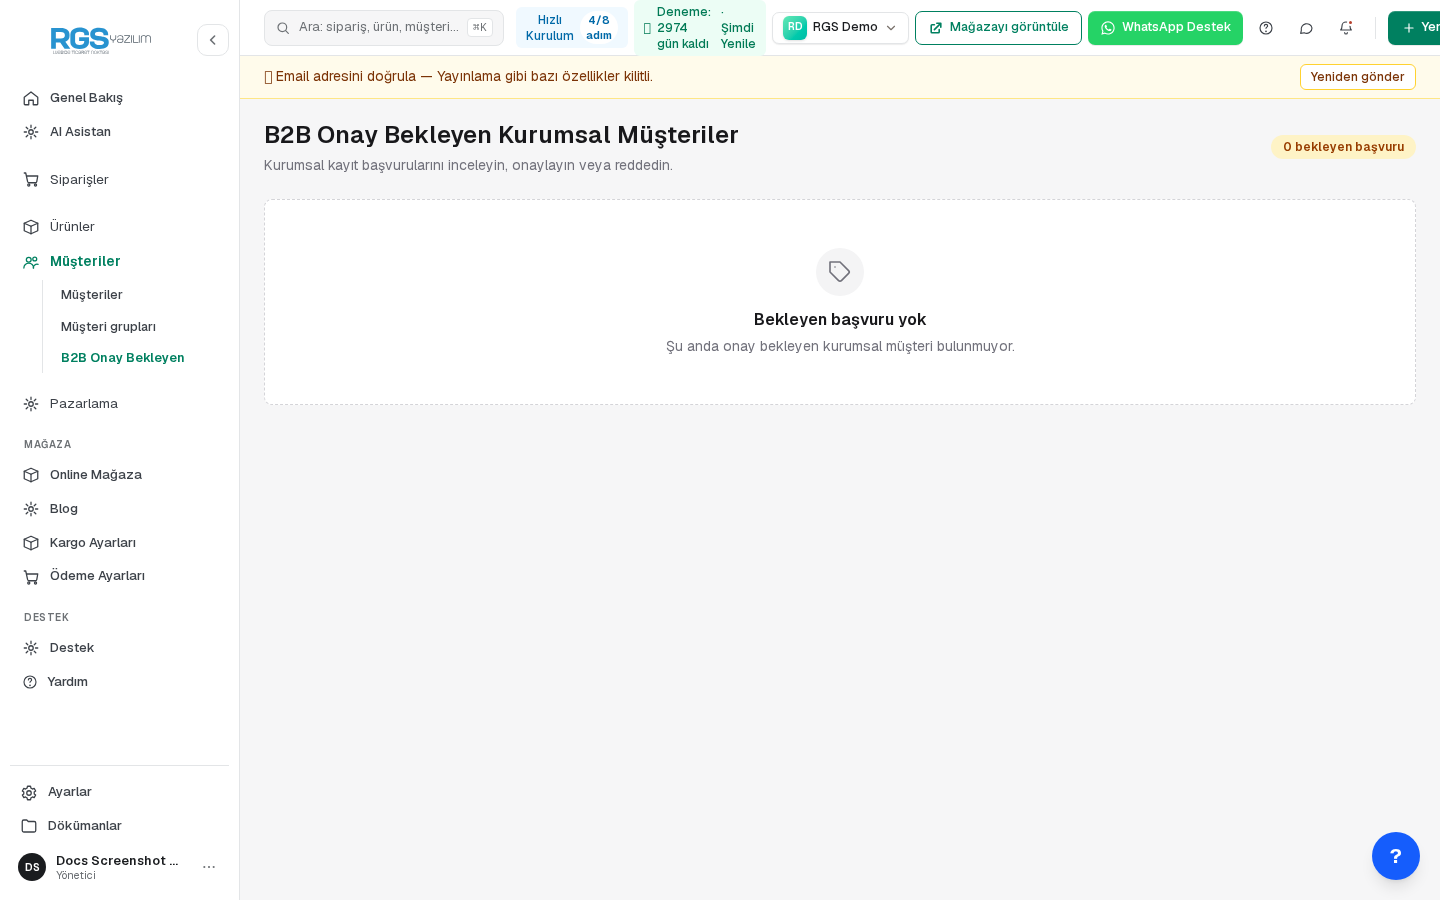1440x900 pixels.
Task: Click the Dökümanlar folder icon
Action: pos(29,826)
